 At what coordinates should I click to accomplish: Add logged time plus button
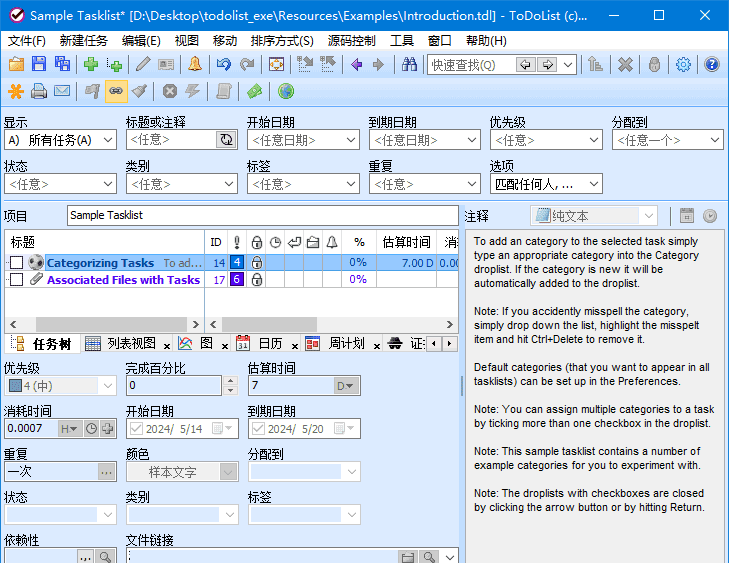tap(107, 428)
